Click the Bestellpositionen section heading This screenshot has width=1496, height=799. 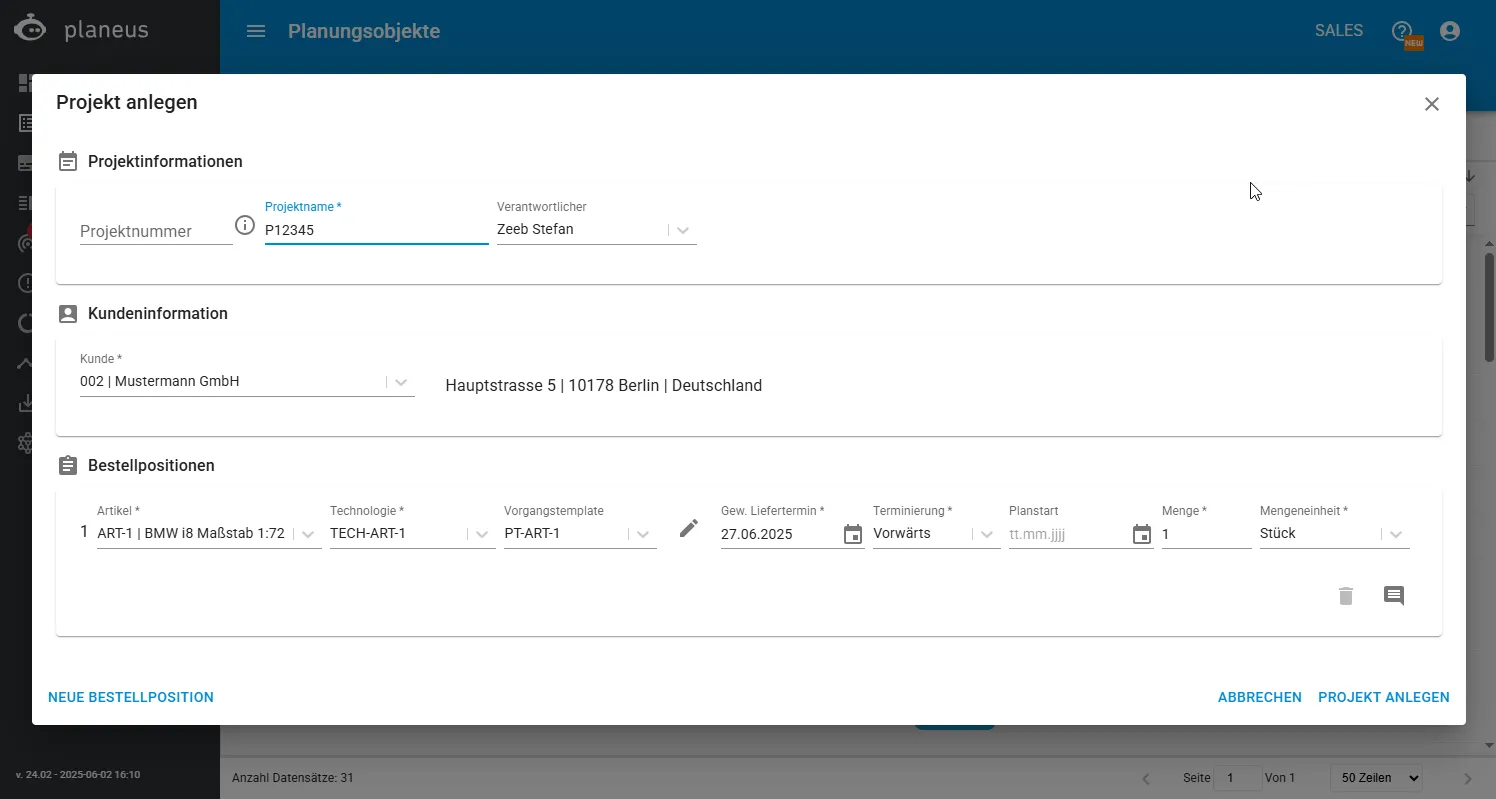[151, 465]
